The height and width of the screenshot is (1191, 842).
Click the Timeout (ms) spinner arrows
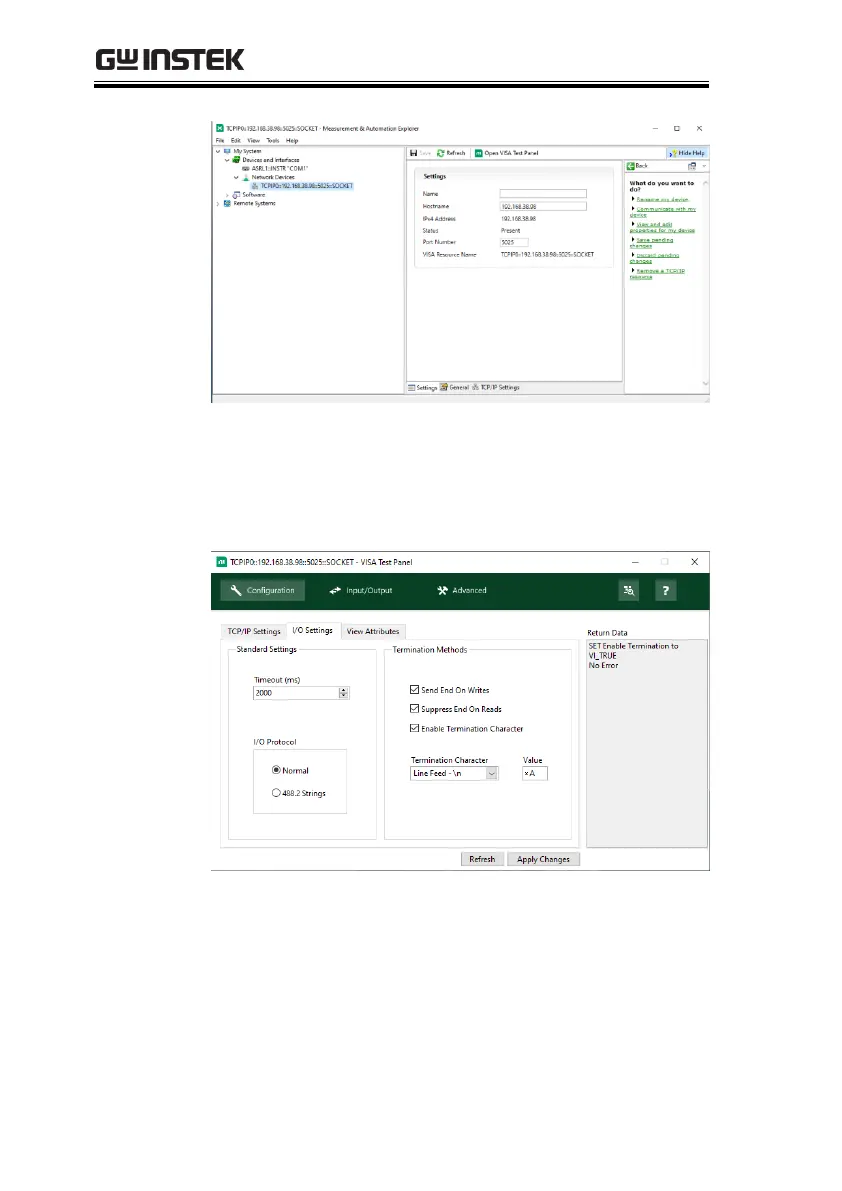pyautogui.click(x=344, y=692)
